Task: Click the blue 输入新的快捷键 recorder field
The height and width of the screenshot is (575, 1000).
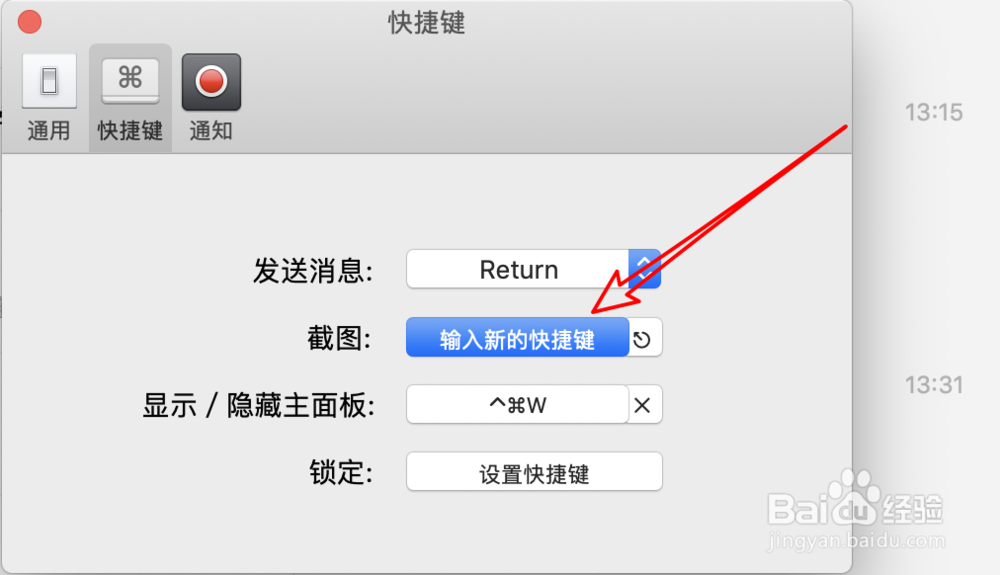Action: point(517,337)
